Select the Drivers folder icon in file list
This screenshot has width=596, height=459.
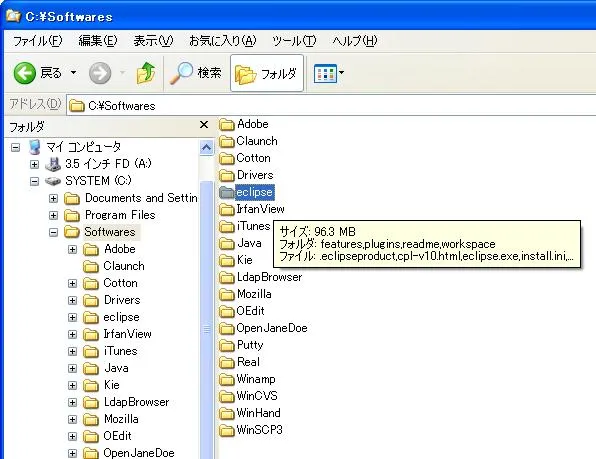[x=227, y=175]
